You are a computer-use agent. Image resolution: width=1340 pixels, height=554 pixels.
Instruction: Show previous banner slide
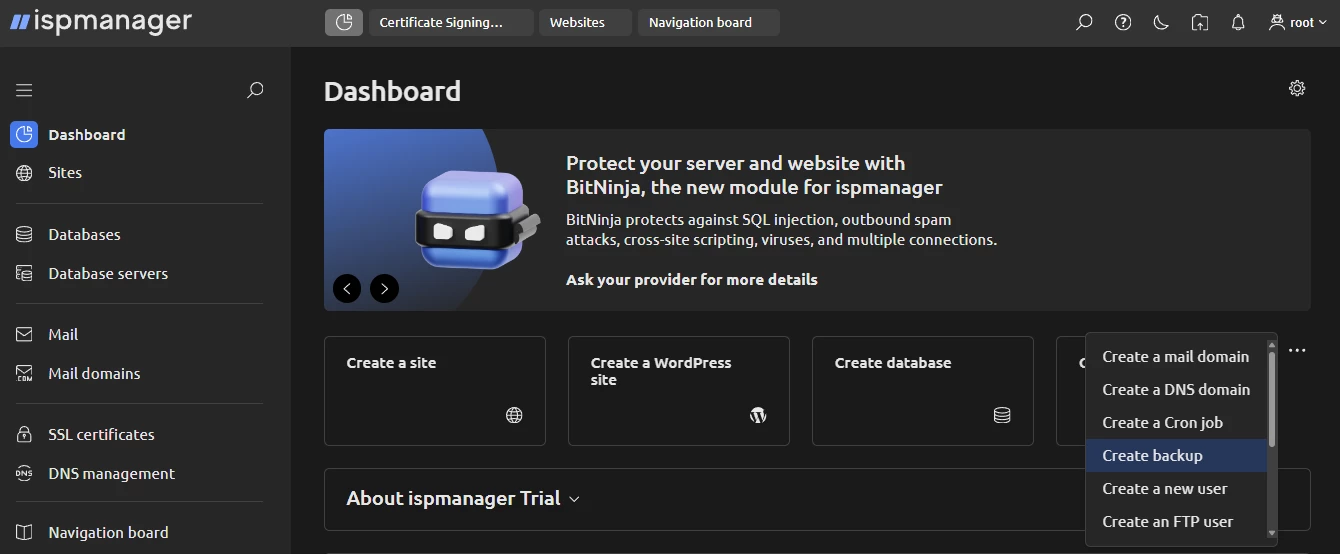pyautogui.click(x=347, y=289)
